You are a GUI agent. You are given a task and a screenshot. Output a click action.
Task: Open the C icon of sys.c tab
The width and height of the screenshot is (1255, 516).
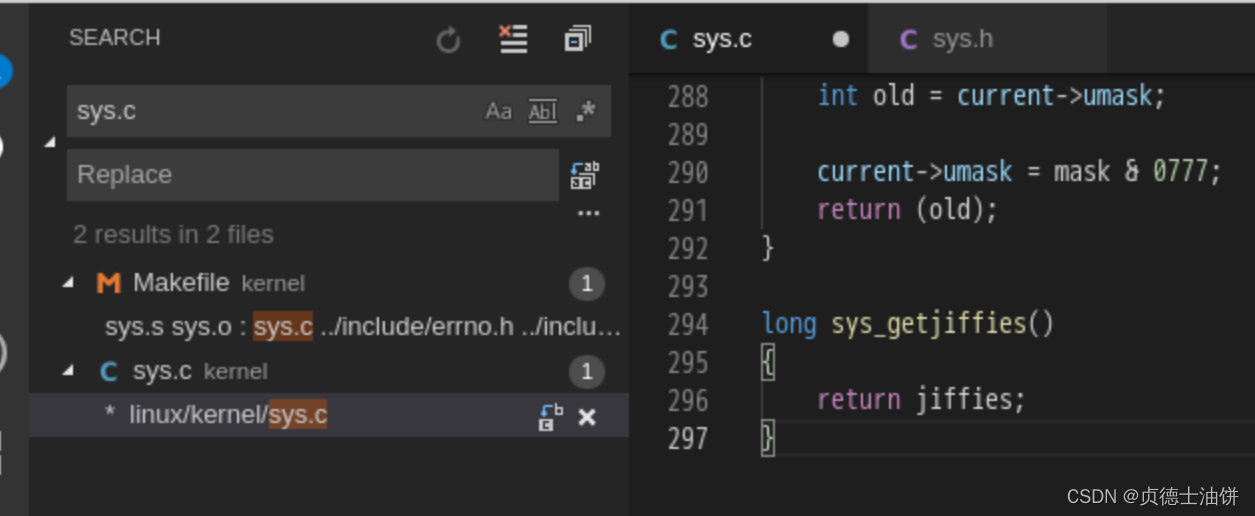click(x=669, y=39)
